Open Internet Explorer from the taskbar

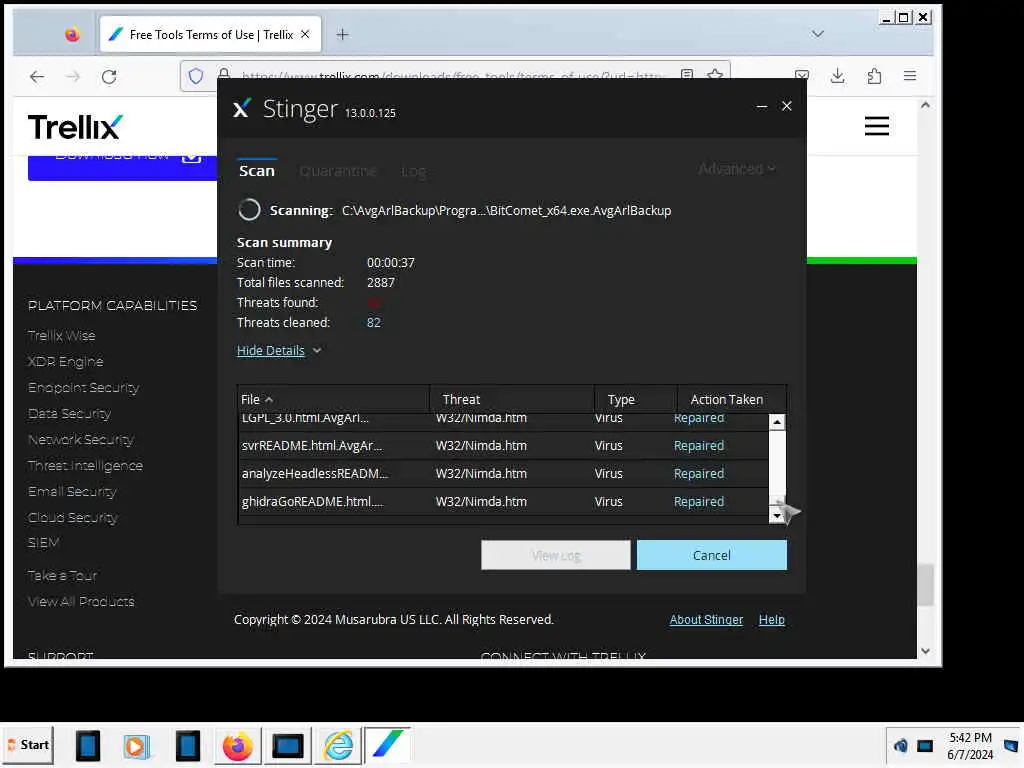338,746
